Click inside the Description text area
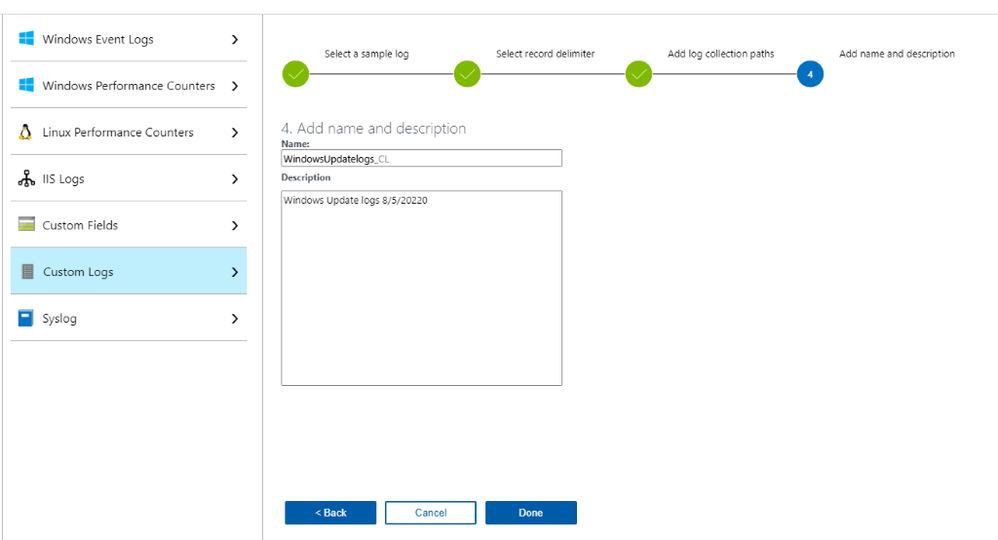Viewport: 998px width, 540px height. click(421, 288)
